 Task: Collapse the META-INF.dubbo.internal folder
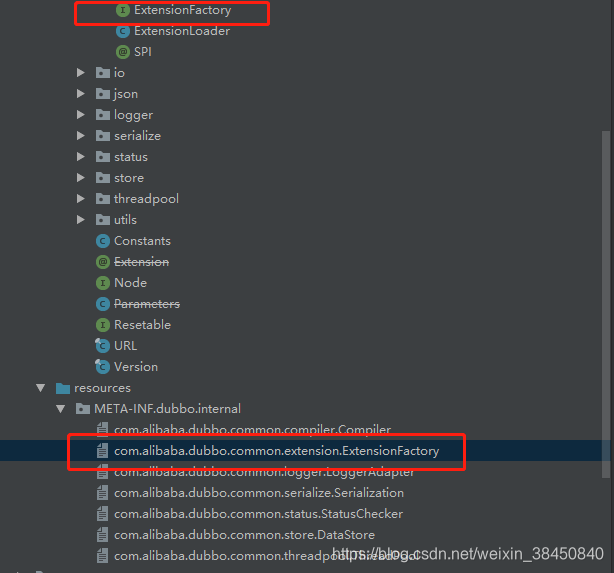61,409
